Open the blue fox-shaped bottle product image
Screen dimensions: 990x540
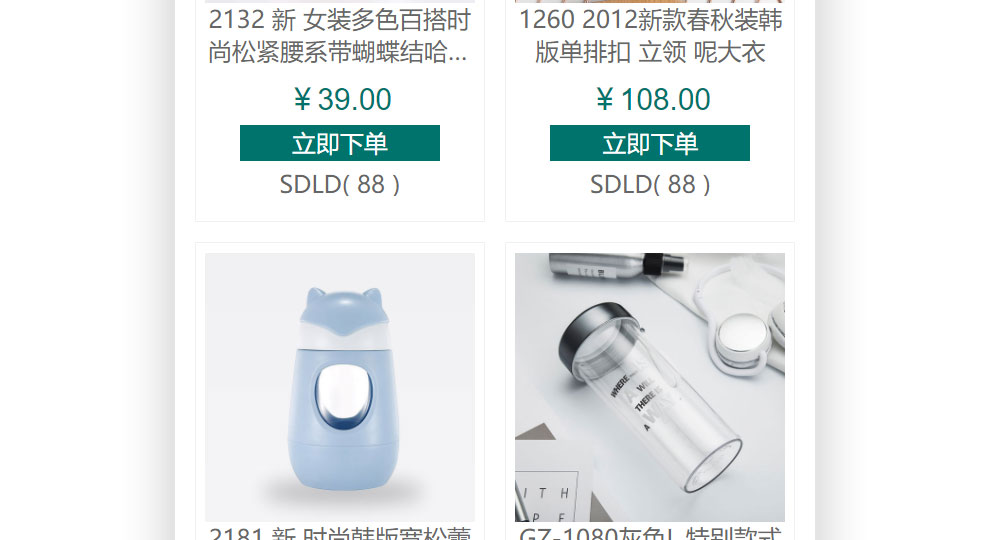click(340, 387)
